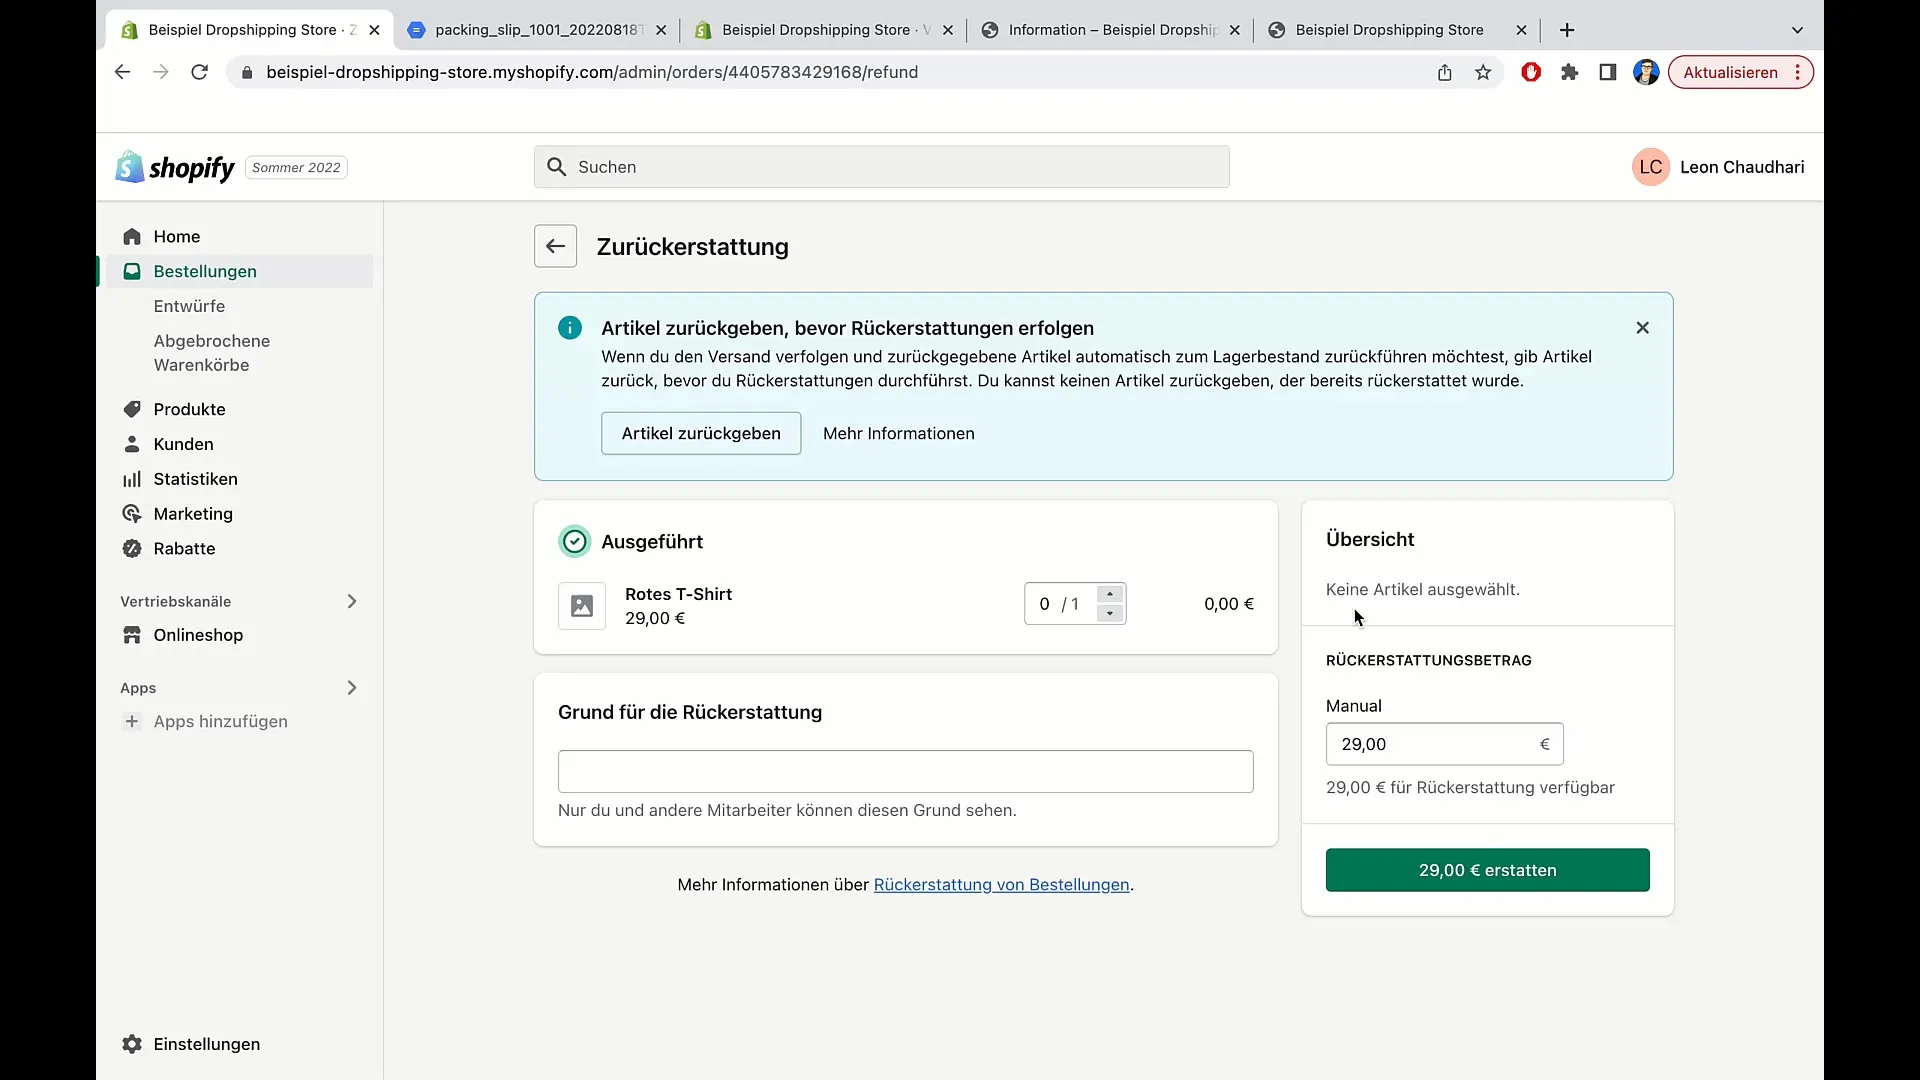The image size is (1920, 1080).
Task: Click the Kunden person icon
Action: [132, 444]
